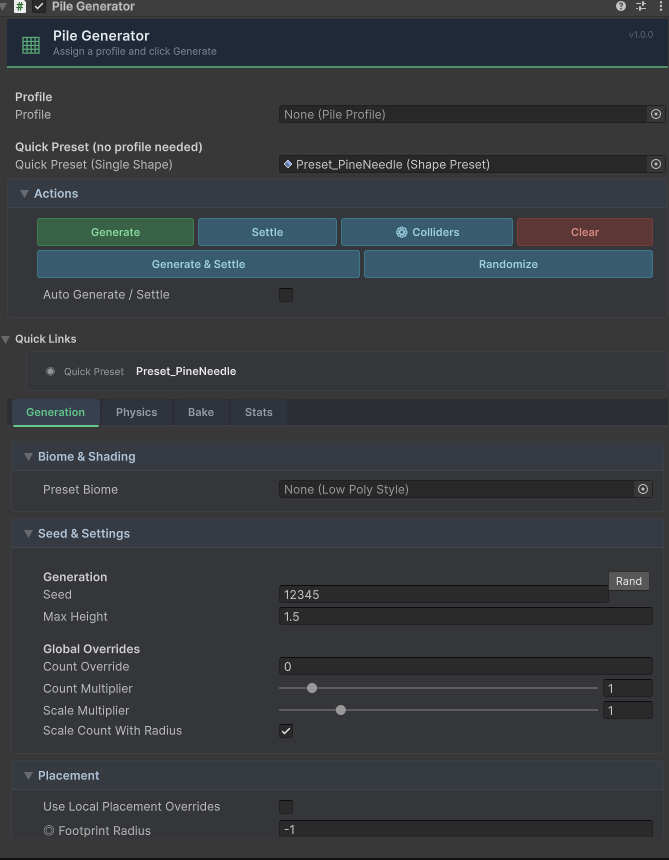669x860 pixels.
Task: Open component help reference icon
Action: click(621, 6)
